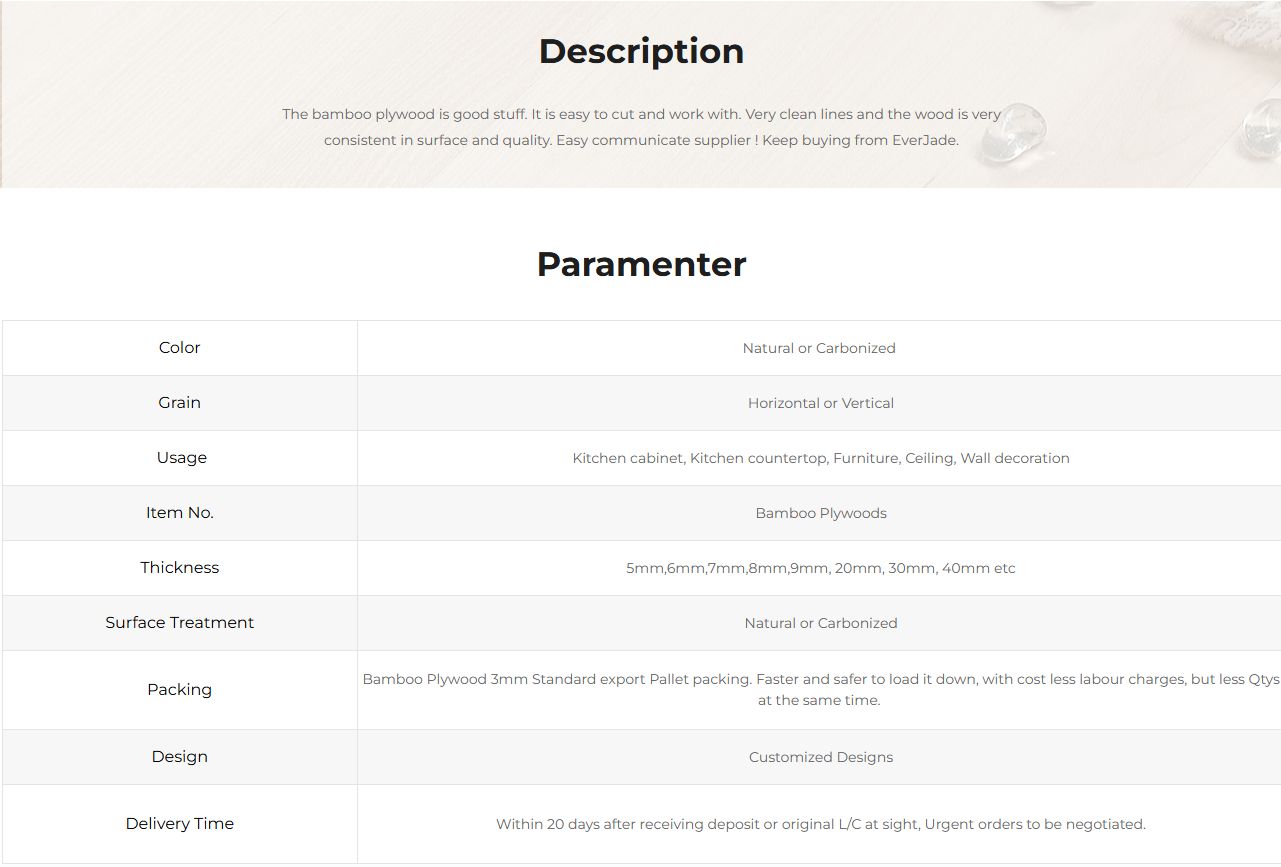Click the Delivery Time label
1281x867 pixels.
point(180,824)
